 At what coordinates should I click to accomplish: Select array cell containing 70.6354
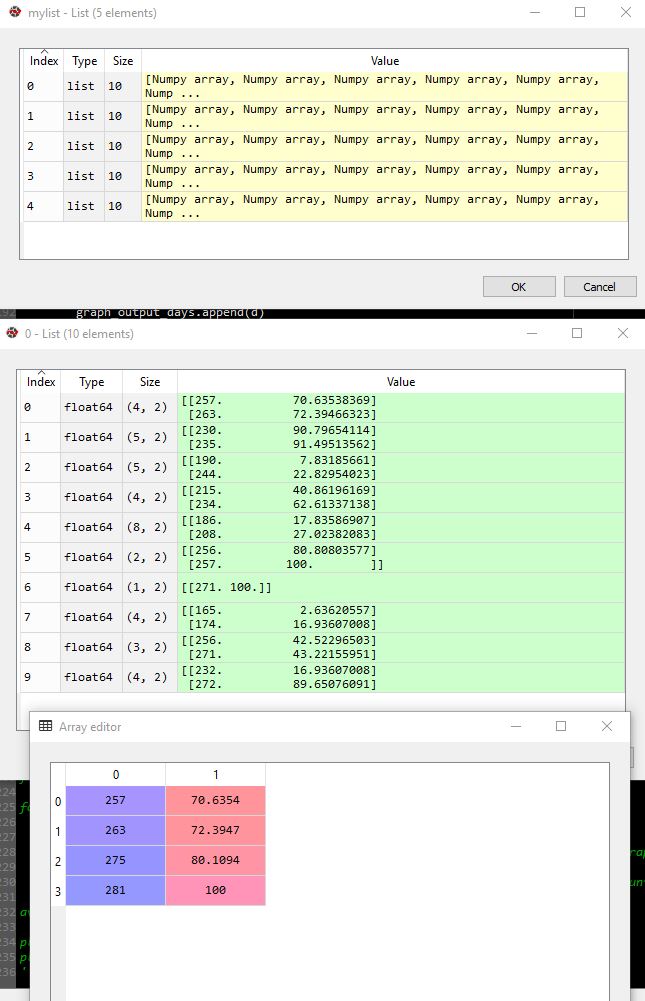pos(215,801)
